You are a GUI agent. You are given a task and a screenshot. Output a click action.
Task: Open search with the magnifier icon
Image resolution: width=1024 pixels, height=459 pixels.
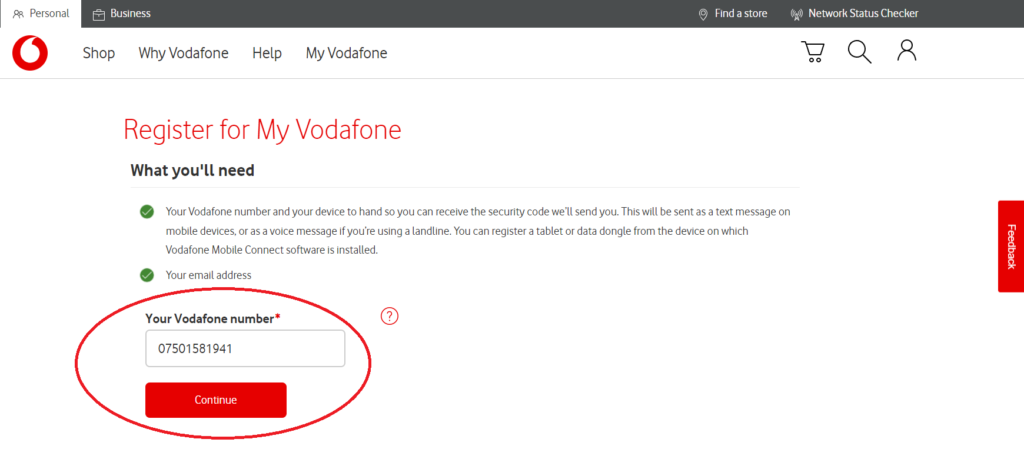[860, 52]
